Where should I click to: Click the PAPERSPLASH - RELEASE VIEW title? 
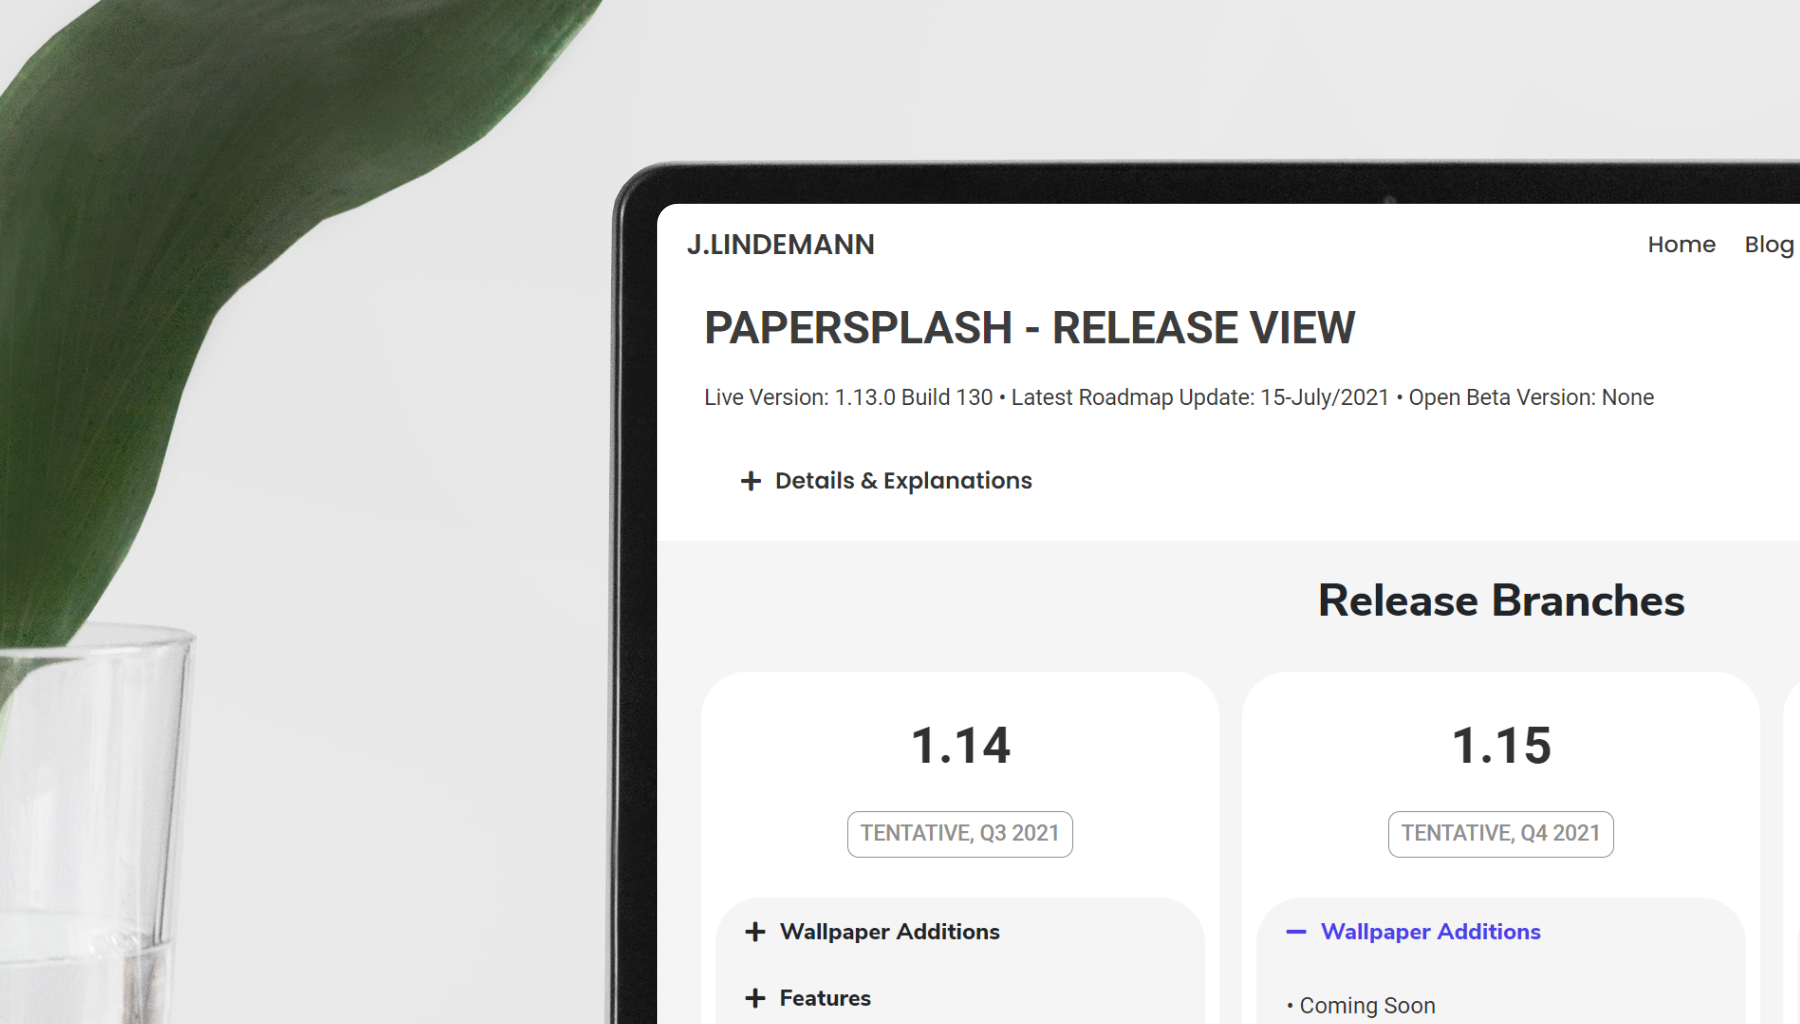tap(1029, 328)
